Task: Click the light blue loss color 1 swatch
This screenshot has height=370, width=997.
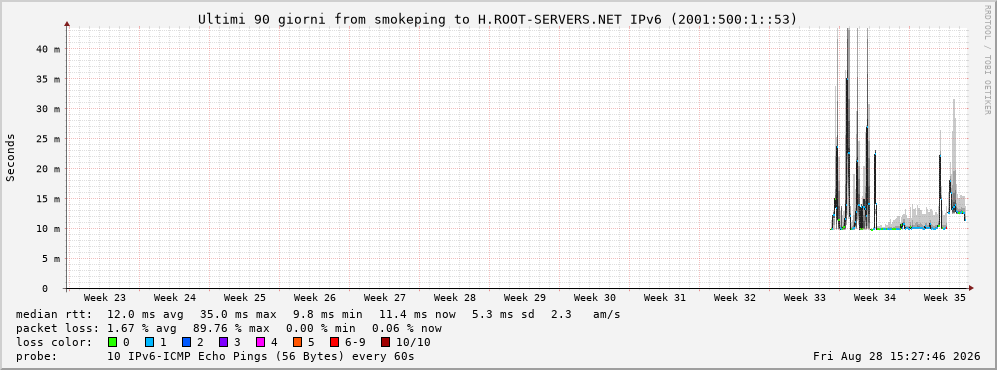Action: pos(149,342)
